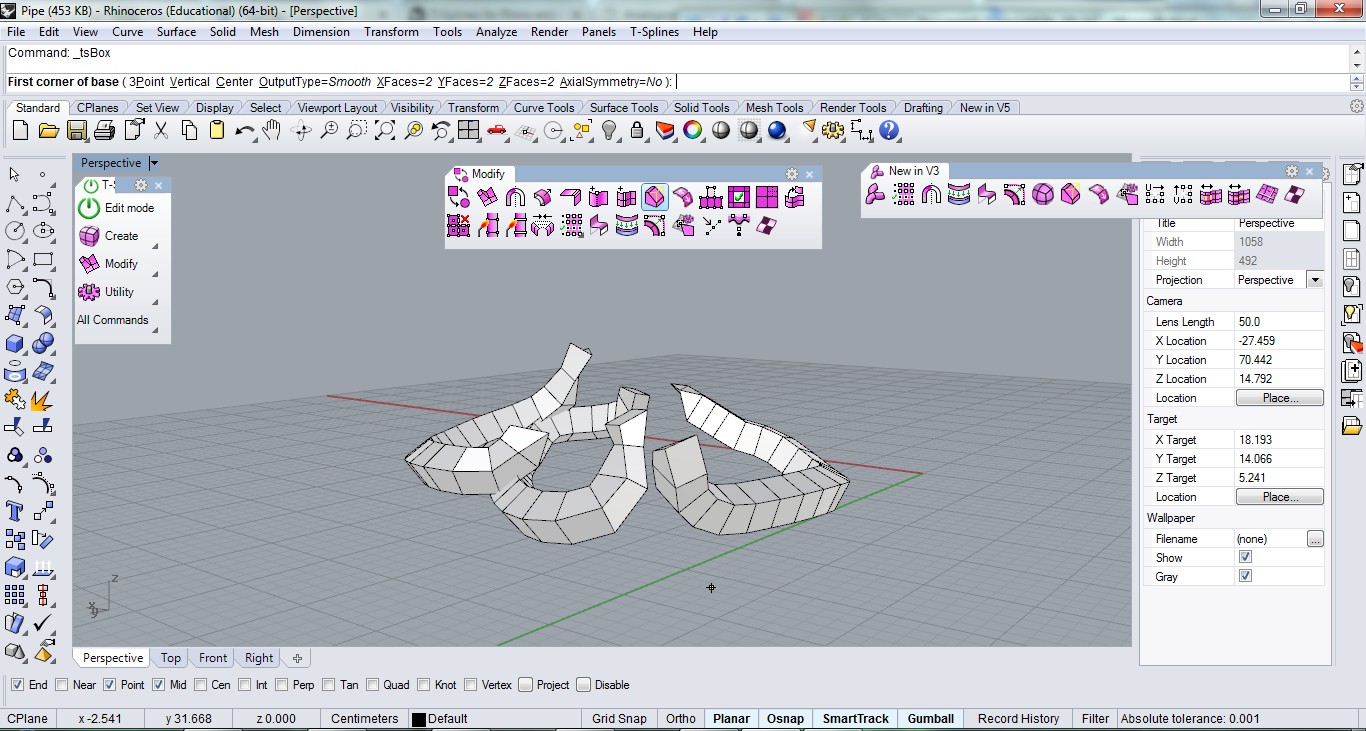
Task: Click the Explode tool icon
Action: [x=43, y=400]
